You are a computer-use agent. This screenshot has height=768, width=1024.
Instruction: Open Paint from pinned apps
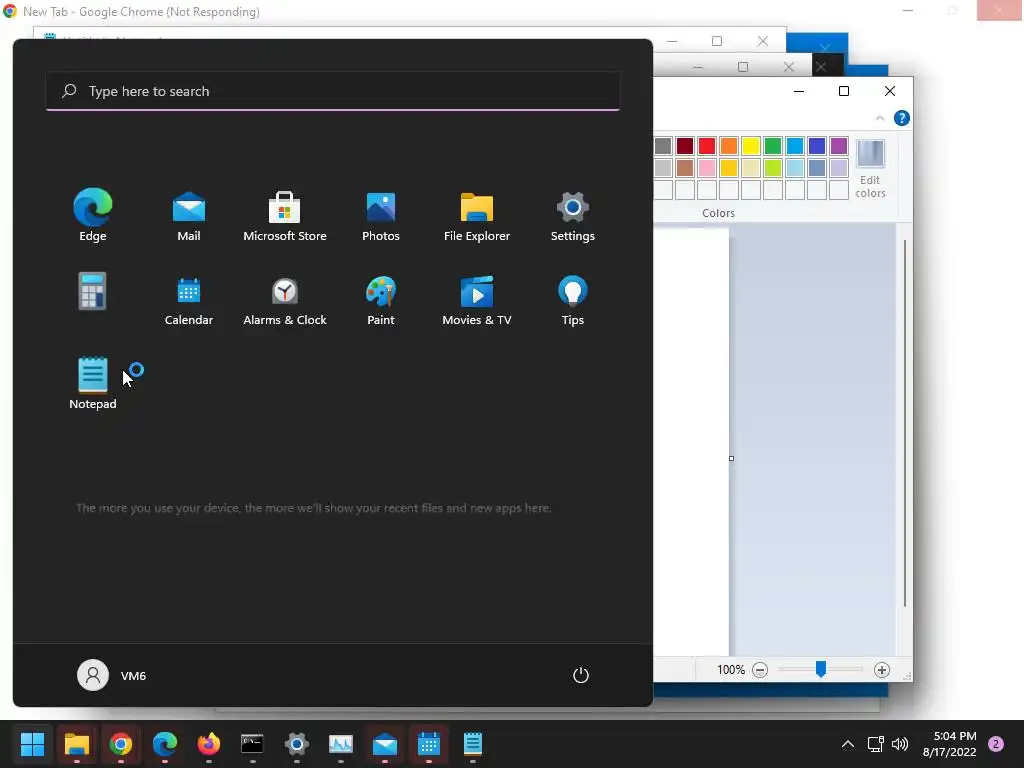381,300
